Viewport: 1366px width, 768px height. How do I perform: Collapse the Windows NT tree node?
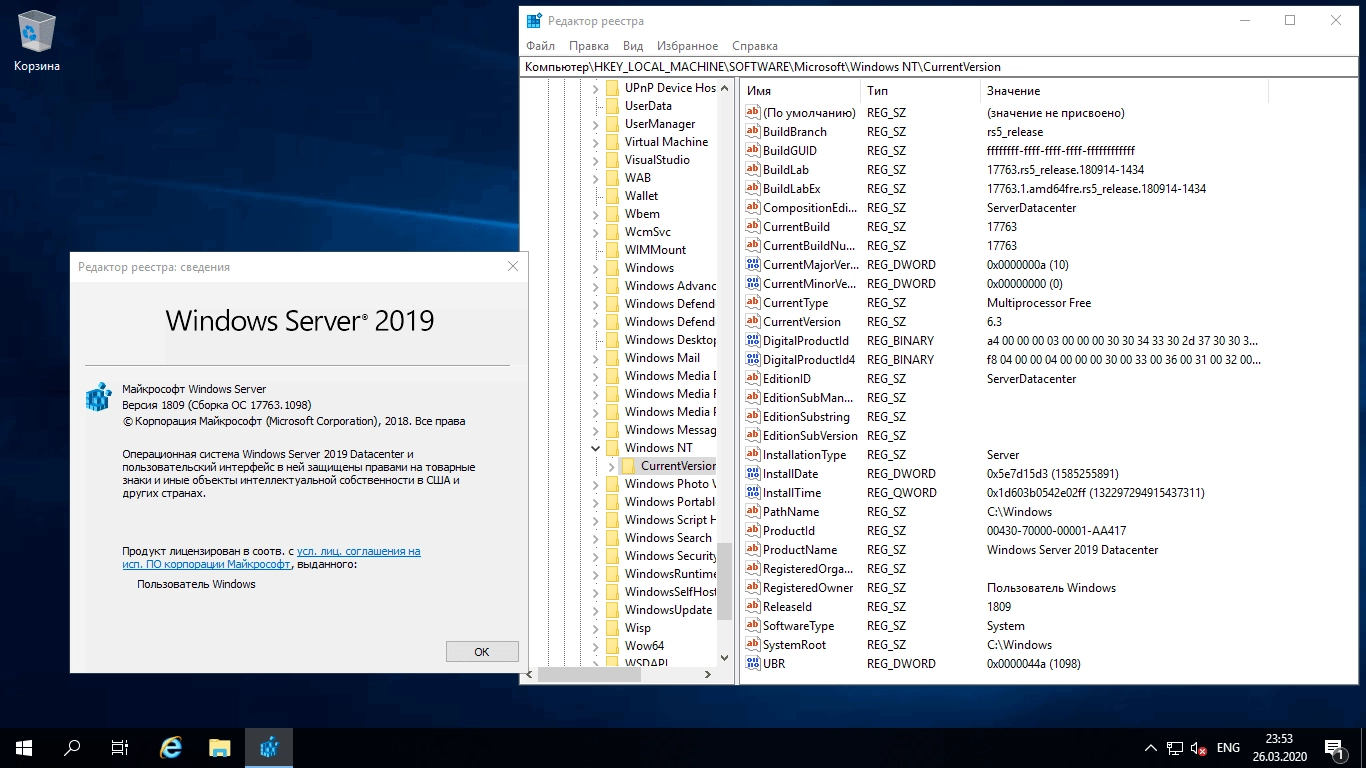(x=596, y=448)
